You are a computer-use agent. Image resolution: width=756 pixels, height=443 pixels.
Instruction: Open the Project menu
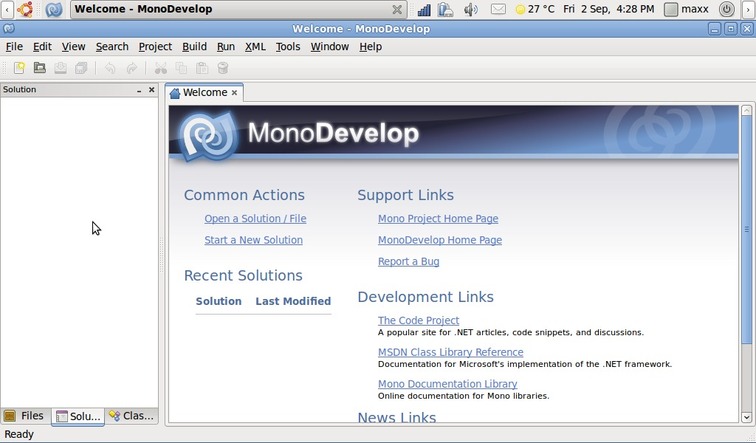(x=155, y=46)
